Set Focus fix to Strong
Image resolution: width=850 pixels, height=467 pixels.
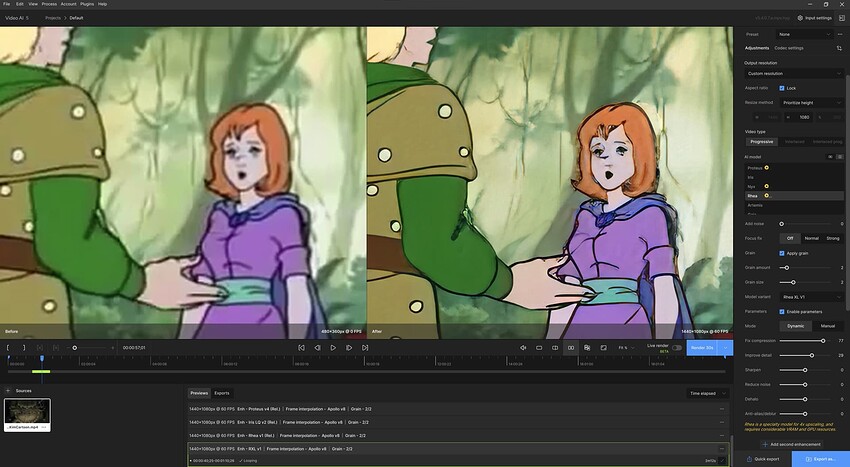833,238
